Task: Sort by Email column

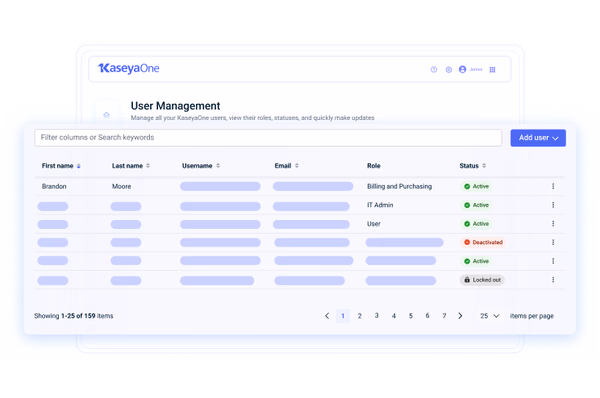Action: click(297, 166)
